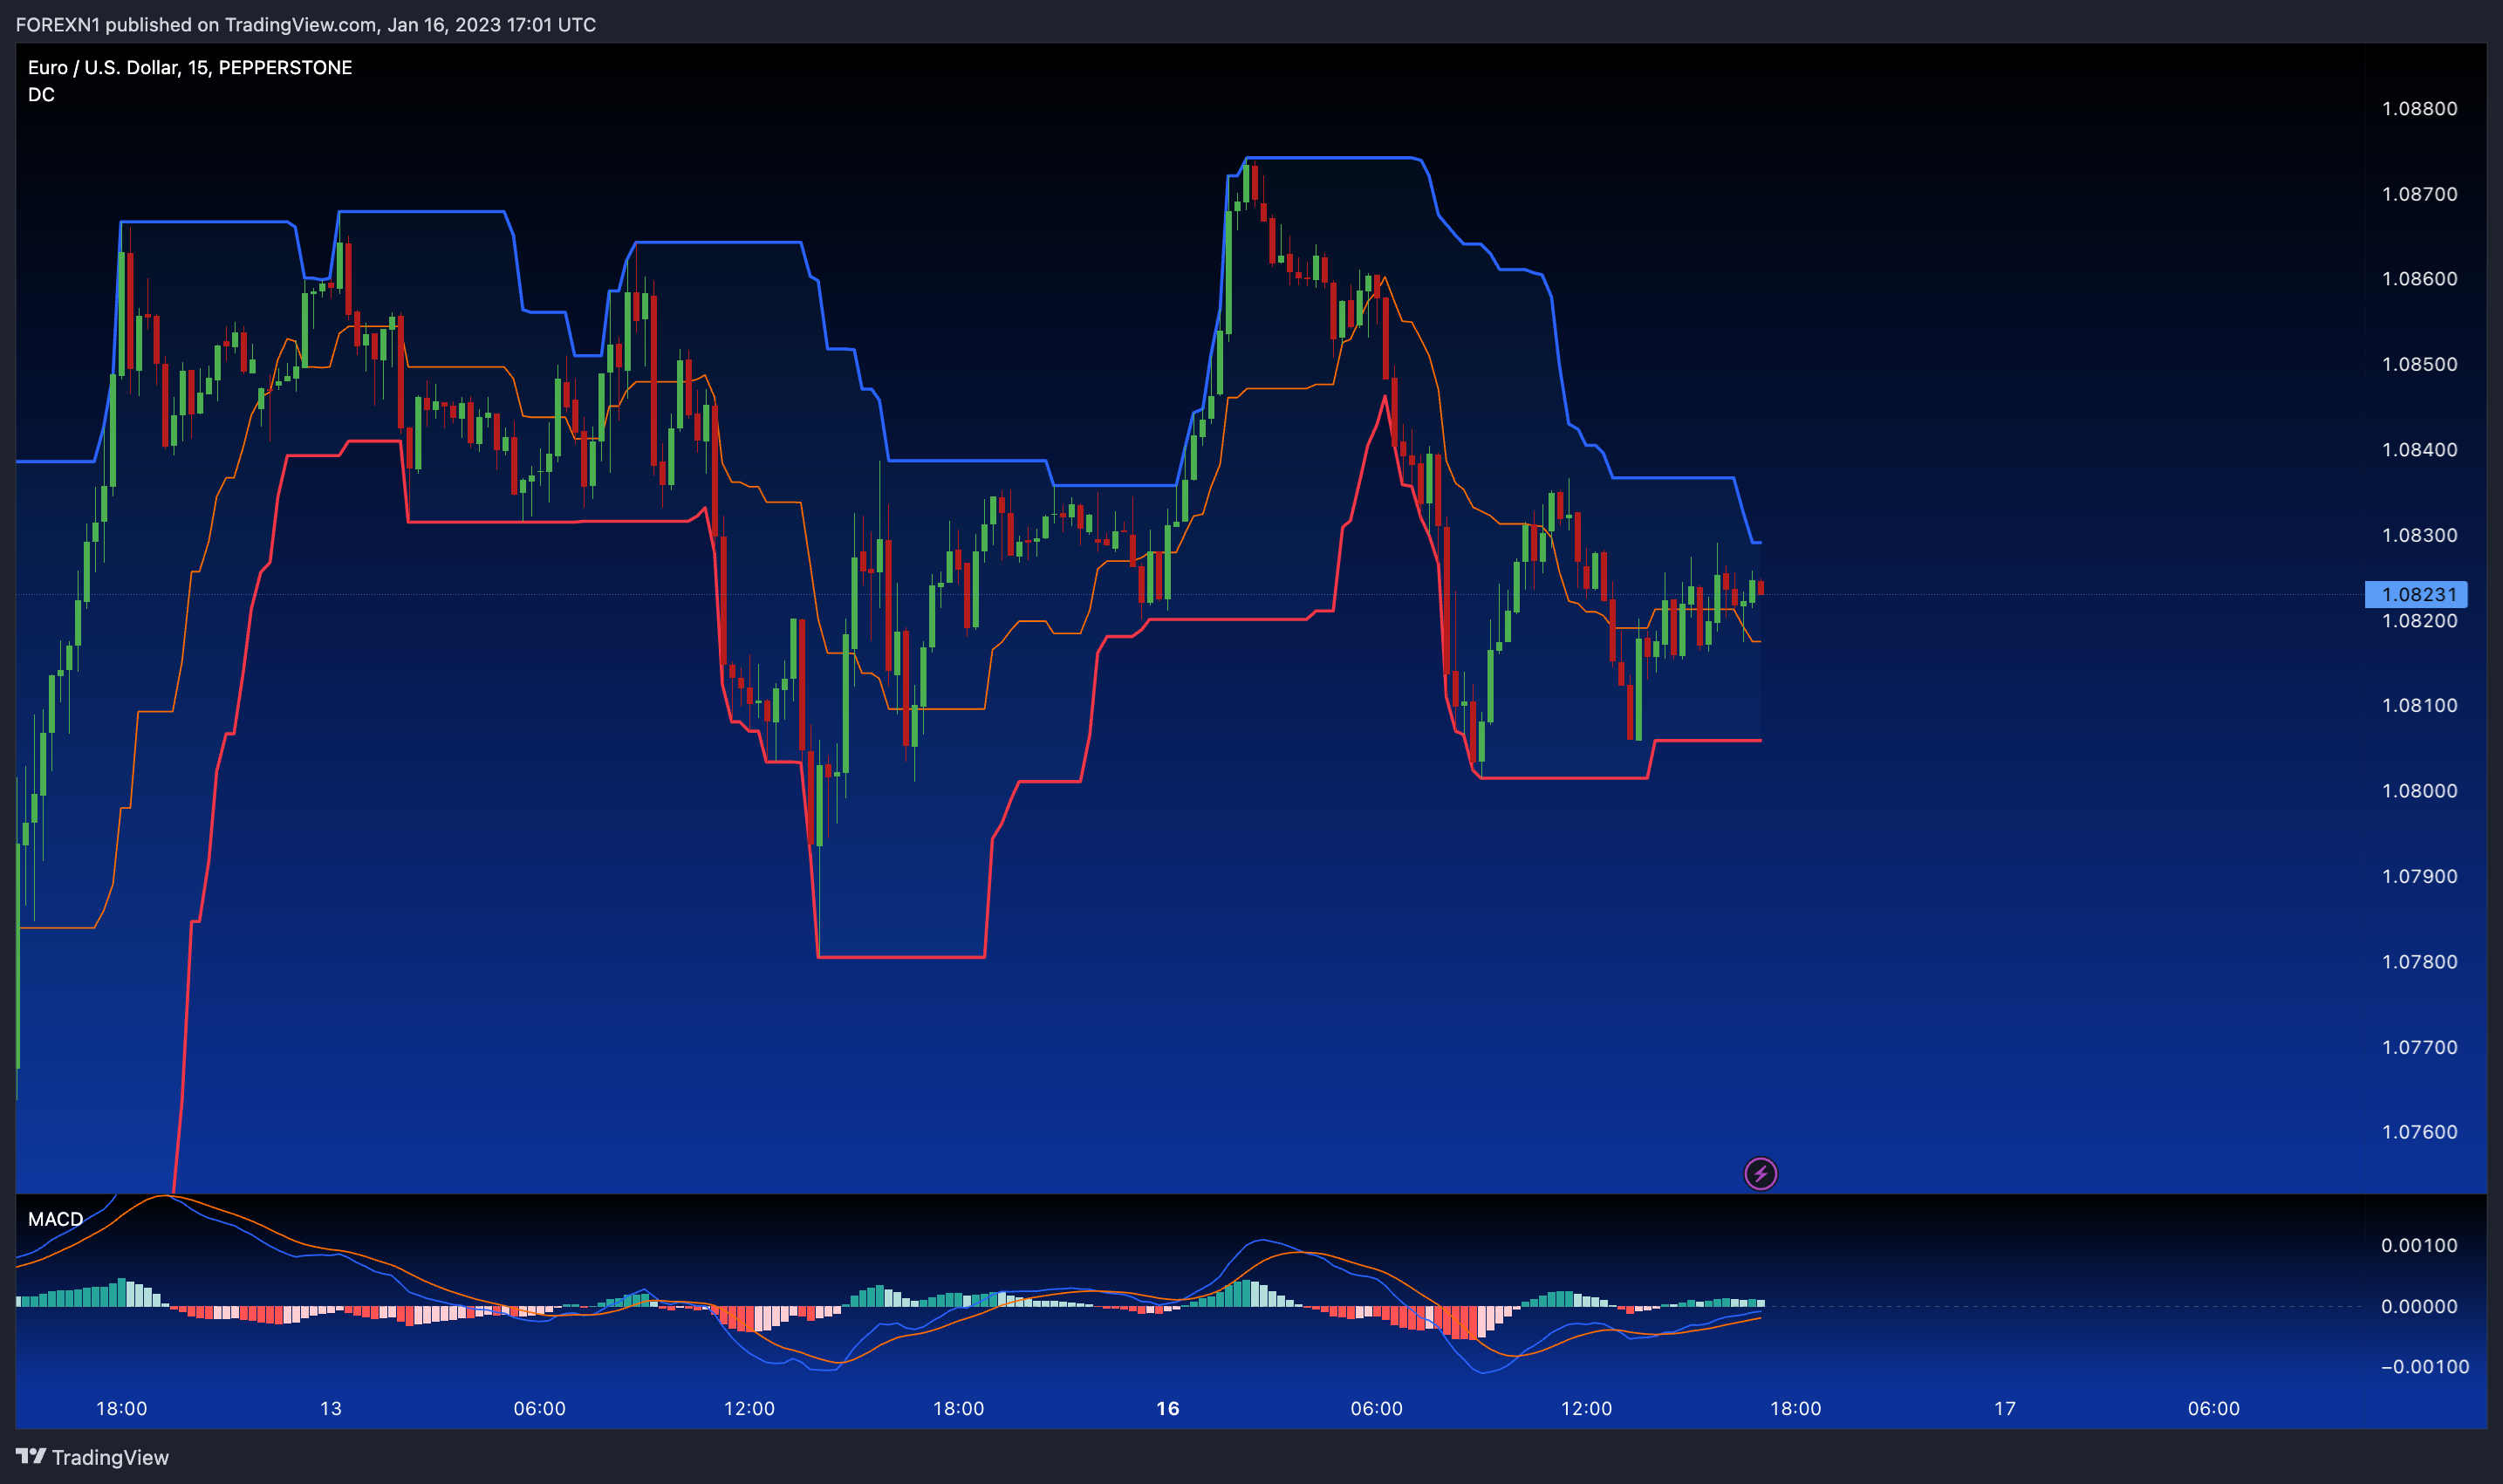Viewport: 2503px width, 1484px height.
Task: Click the published header text by FOREXN1
Action: pos(305,24)
